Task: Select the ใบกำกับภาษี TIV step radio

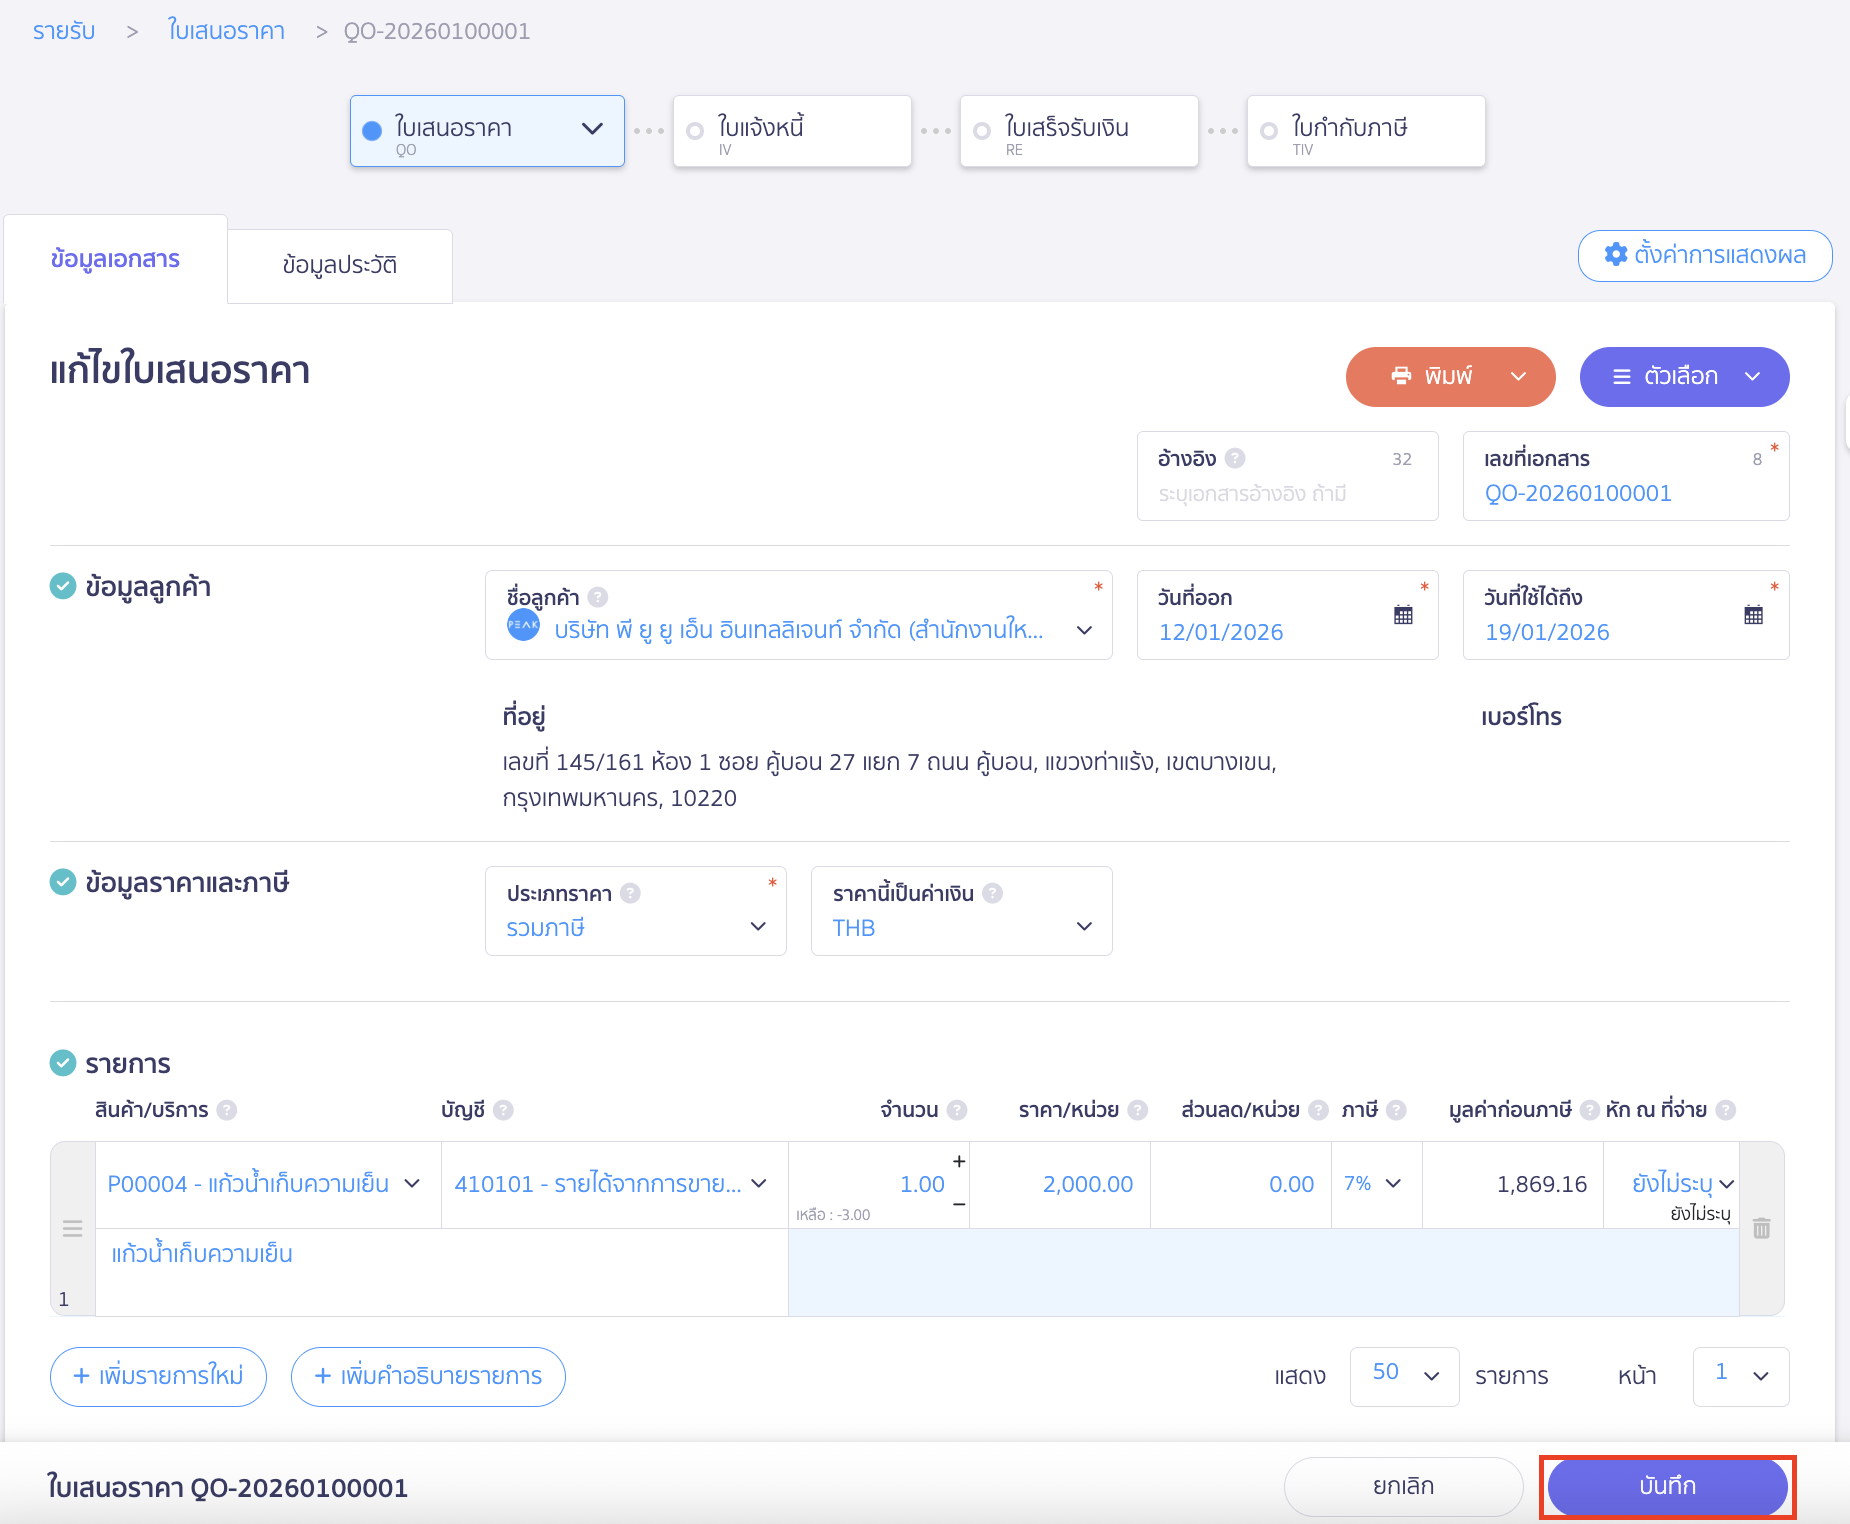Action: 1269,131
